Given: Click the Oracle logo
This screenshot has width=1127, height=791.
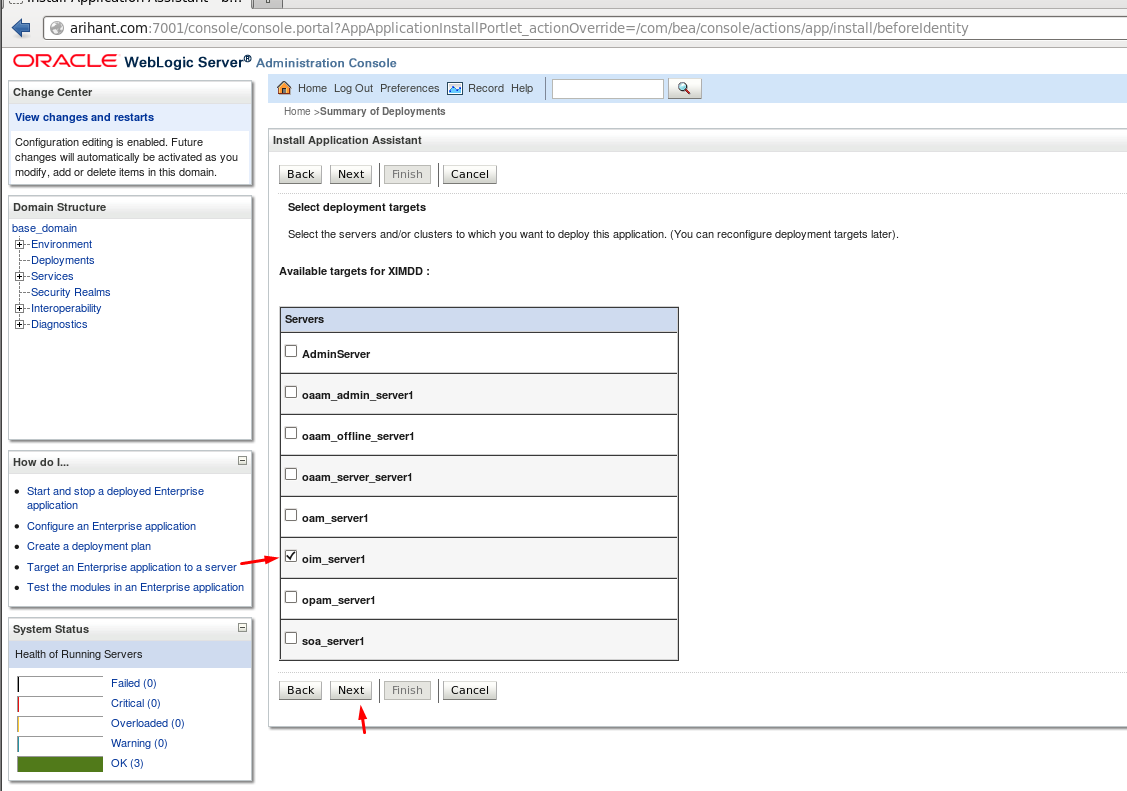Looking at the screenshot, I should pos(65,61).
